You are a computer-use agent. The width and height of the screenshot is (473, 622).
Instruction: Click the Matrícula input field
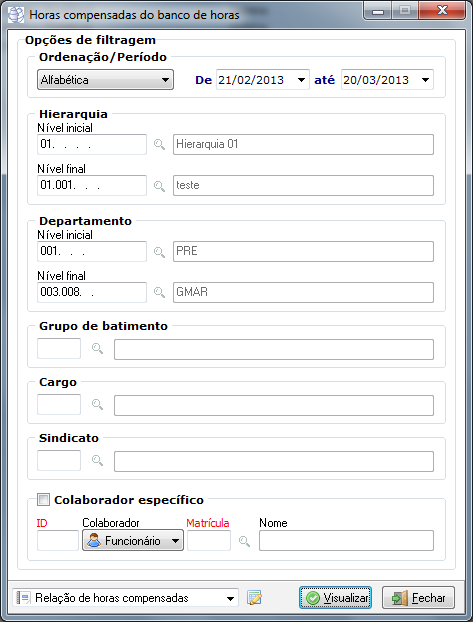pyautogui.click(x=209, y=541)
